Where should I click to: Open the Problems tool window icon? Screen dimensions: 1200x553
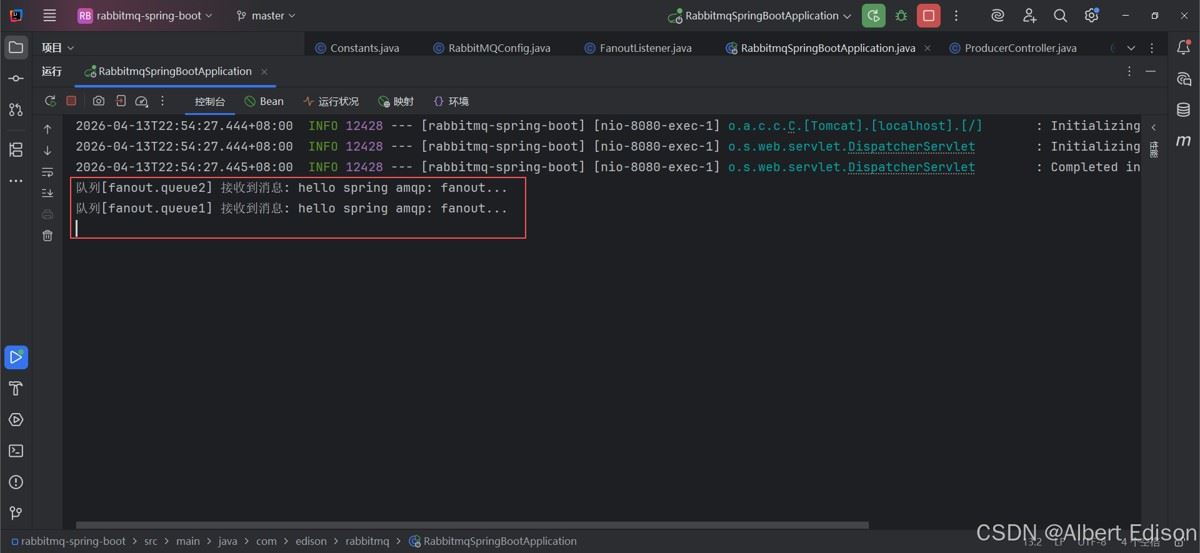pos(16,482)
